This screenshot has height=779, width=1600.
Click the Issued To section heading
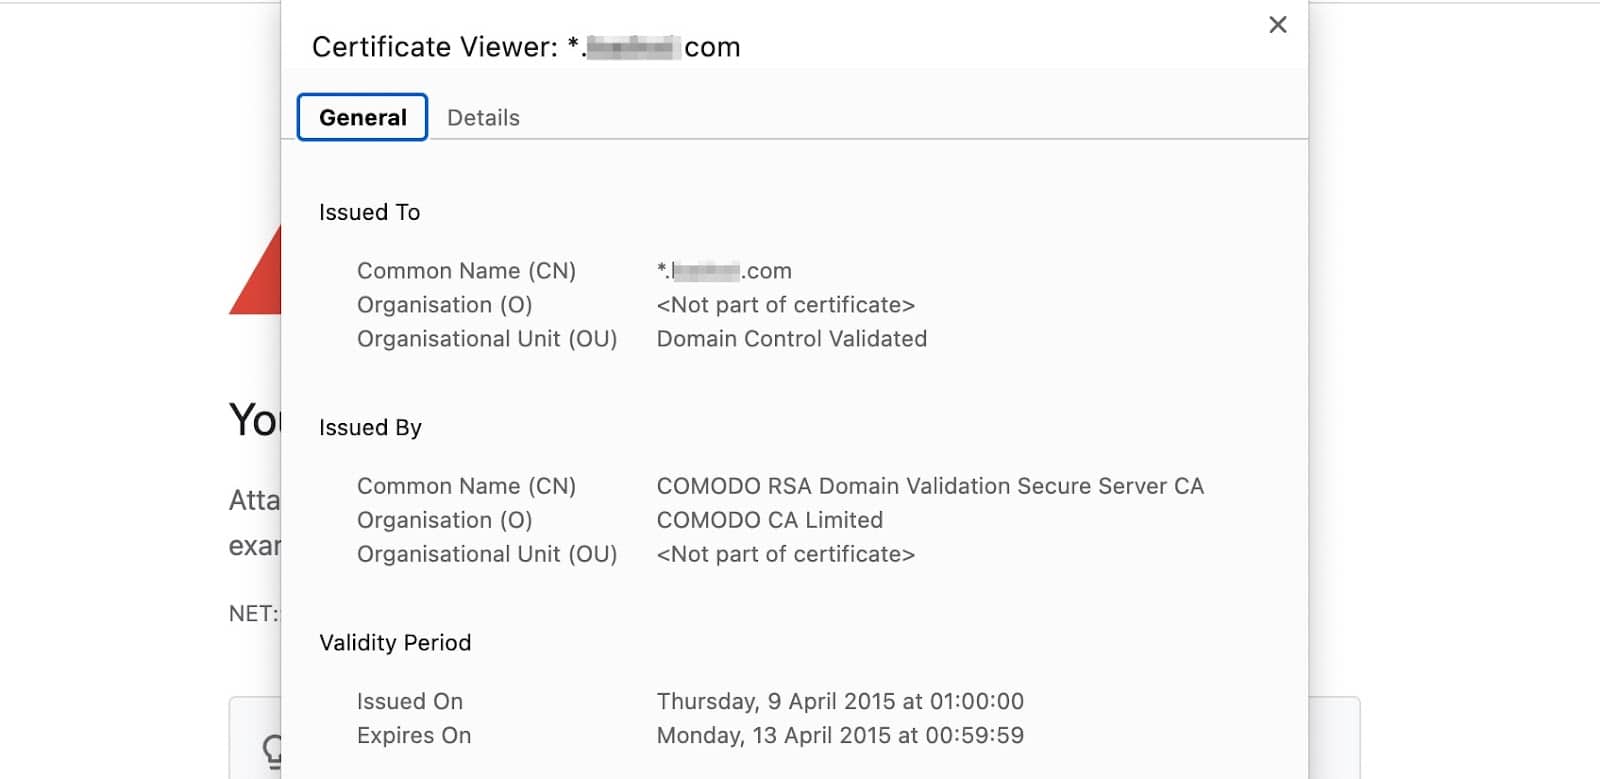369,212
